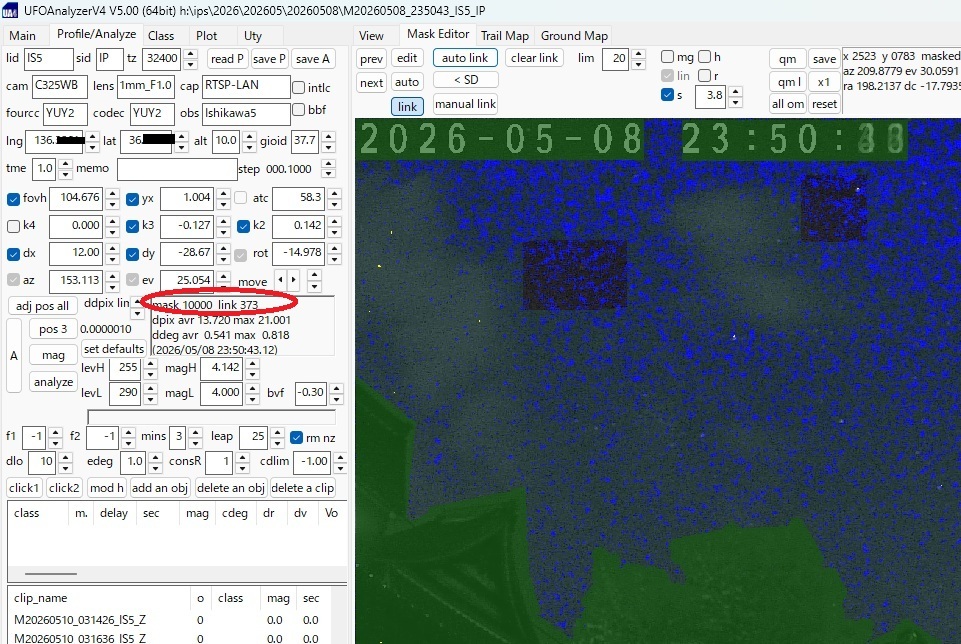Click the all om button

tap(788, 104)
